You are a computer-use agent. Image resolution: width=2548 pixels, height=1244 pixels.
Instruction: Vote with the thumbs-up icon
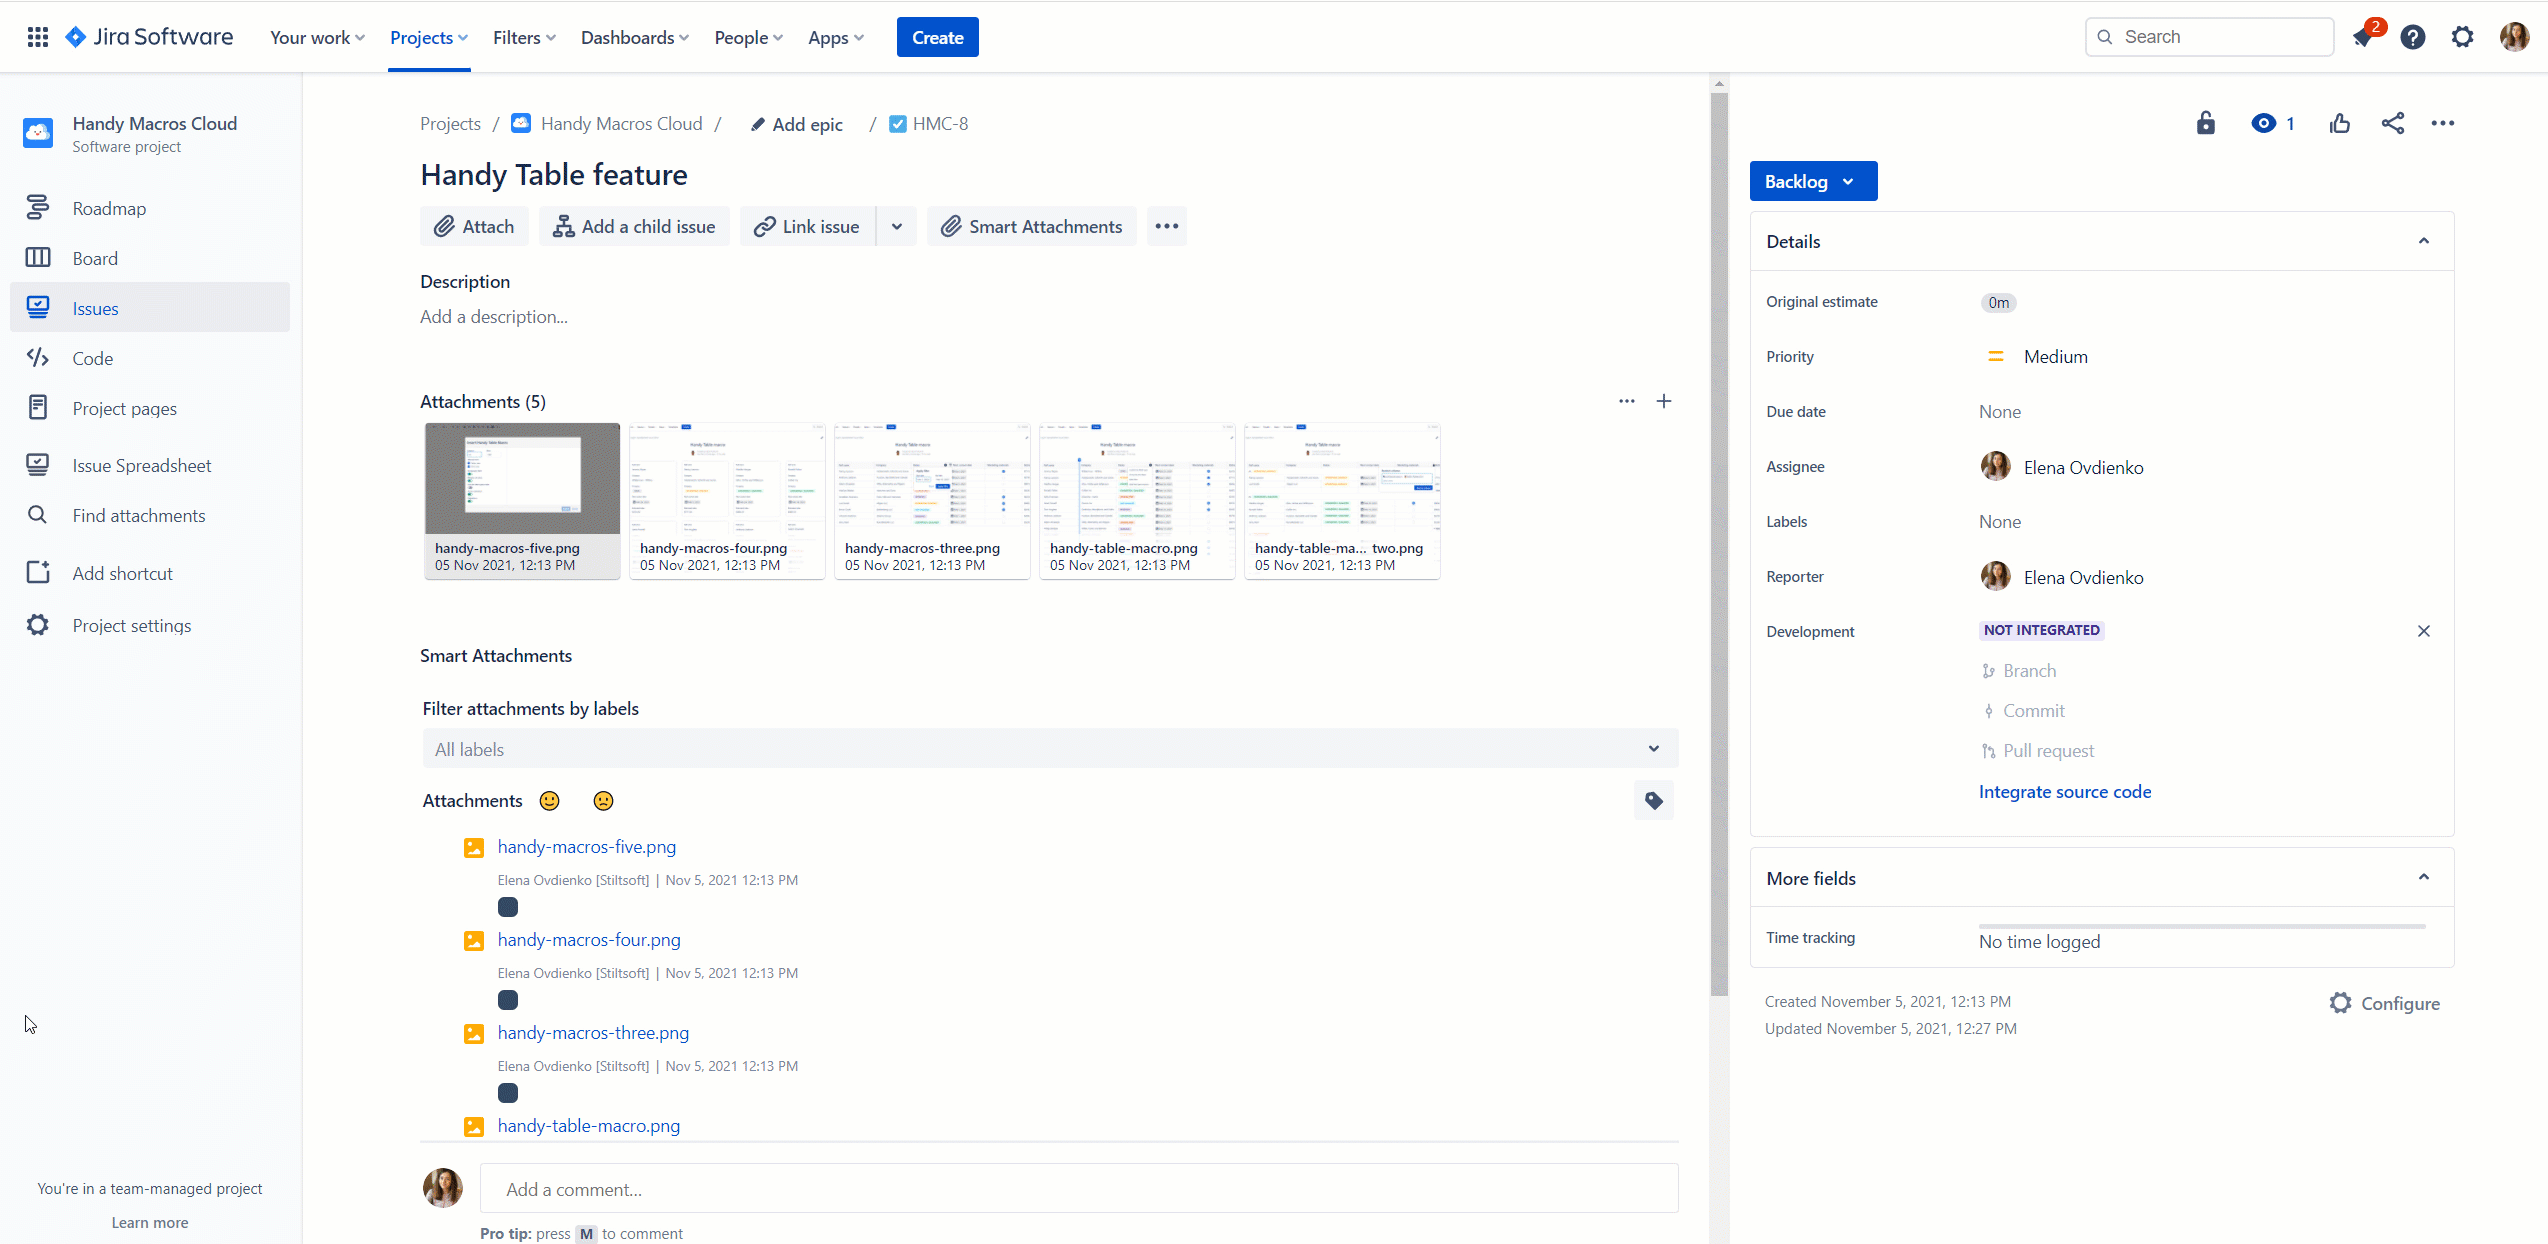2340,123
